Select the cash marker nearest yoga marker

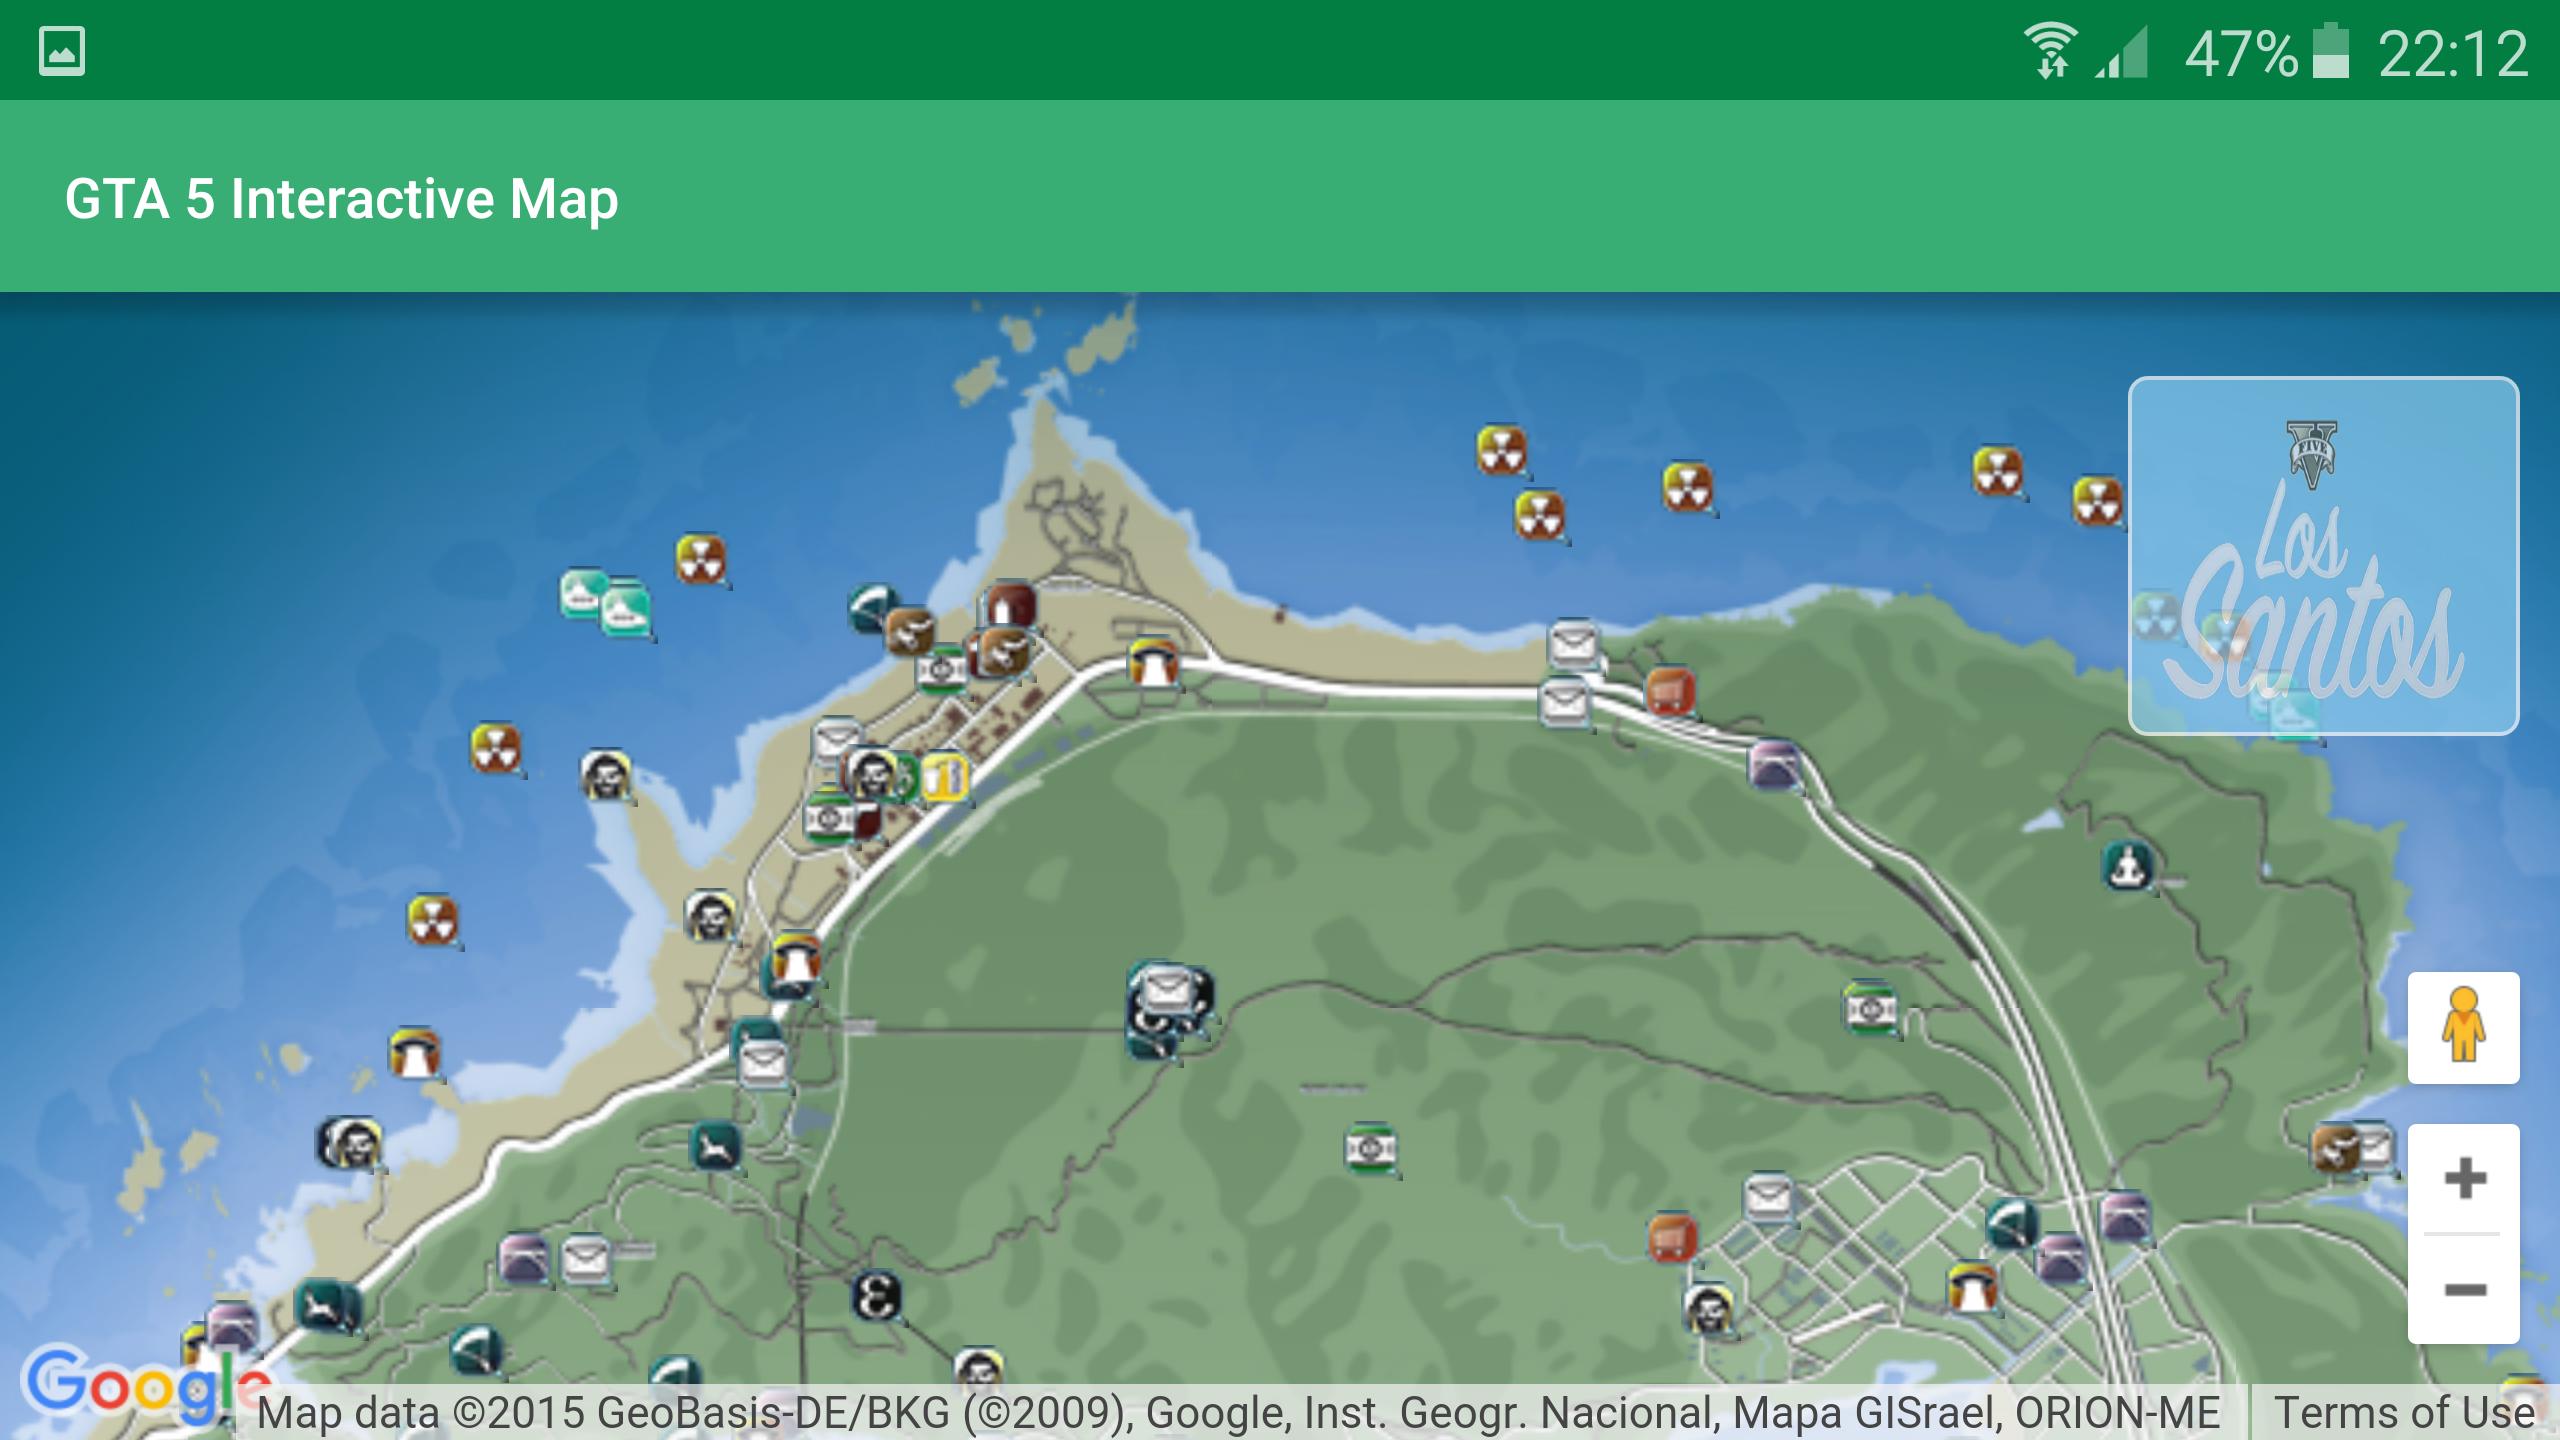[x=1870, y=1007]
